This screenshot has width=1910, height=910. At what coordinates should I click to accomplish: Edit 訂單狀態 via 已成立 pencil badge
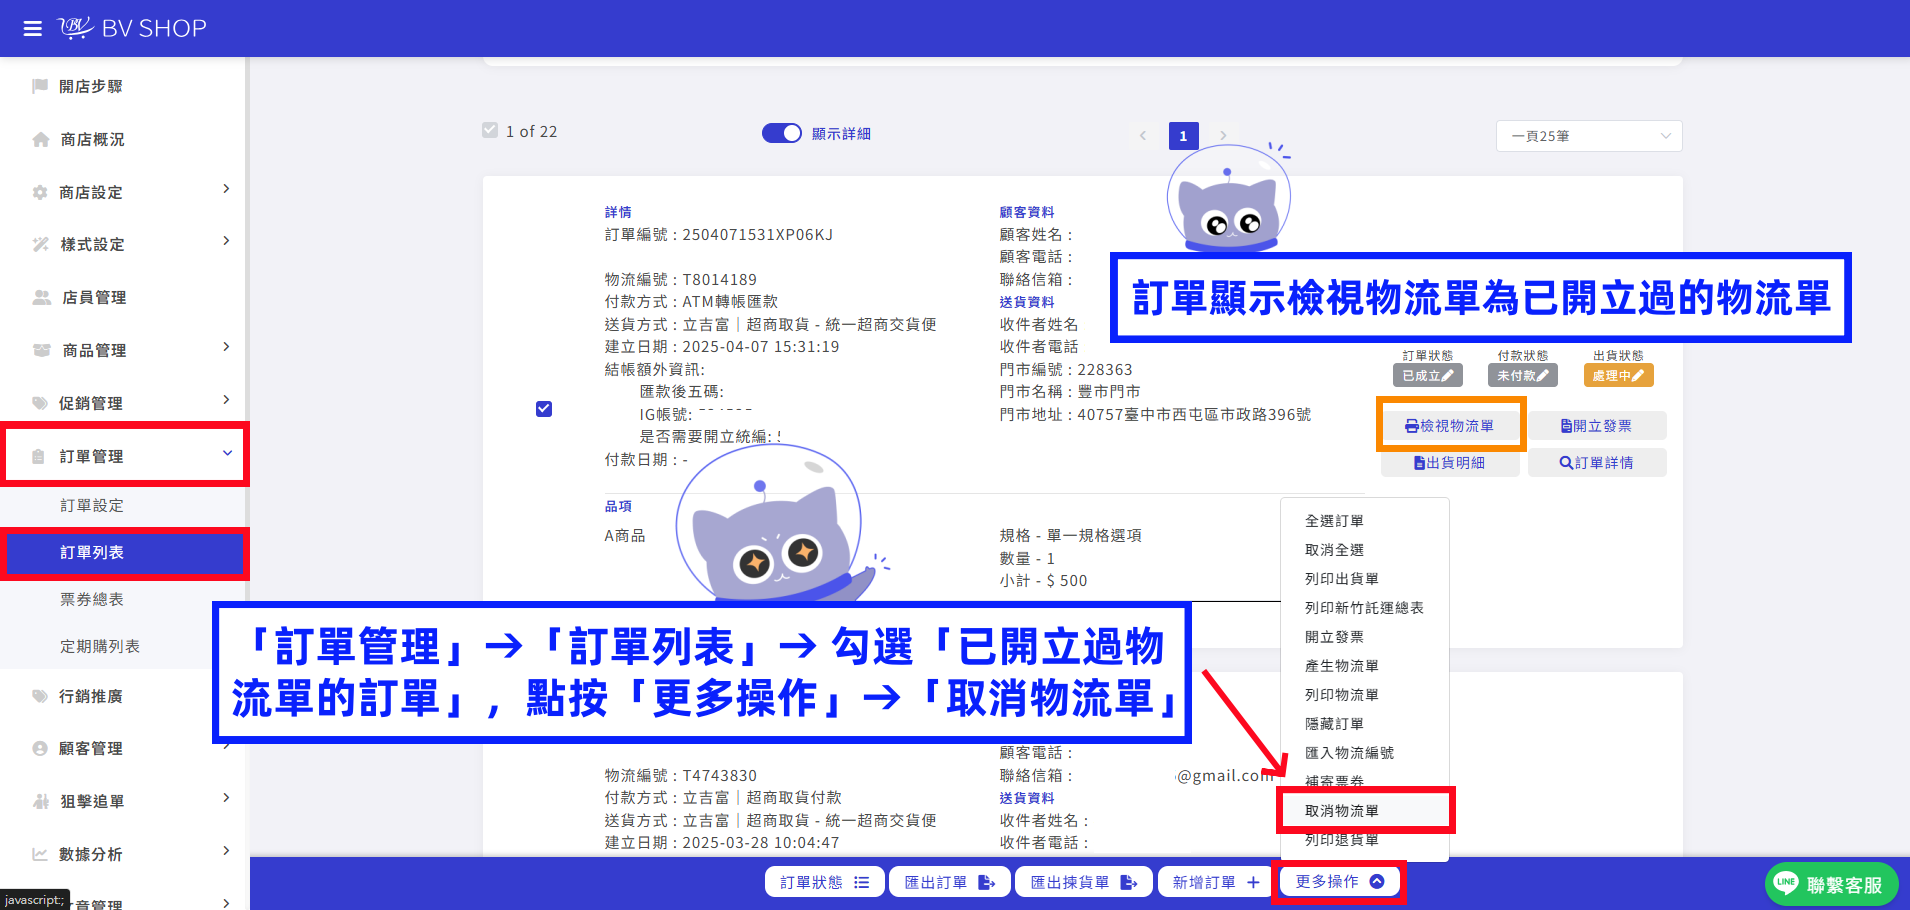tap(1428, 376)
